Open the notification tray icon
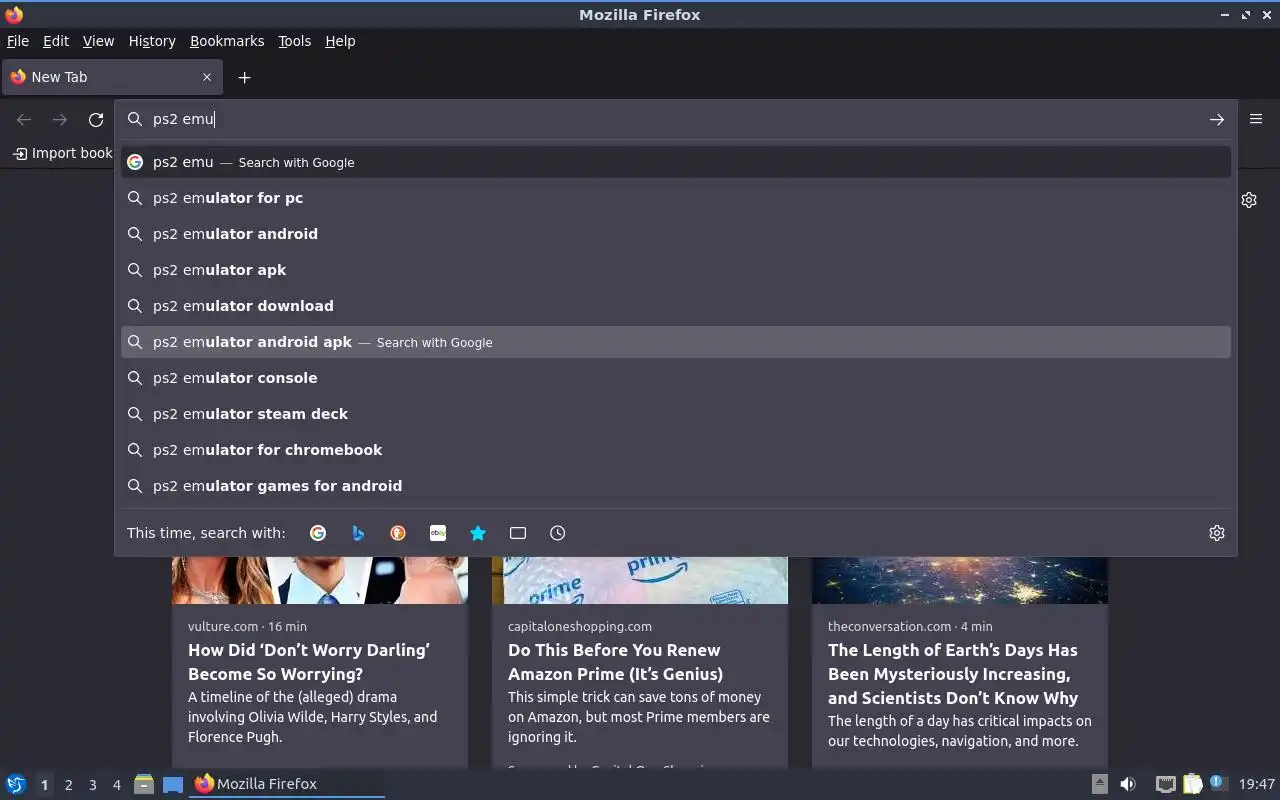1280x800 pixels. 1217,783
